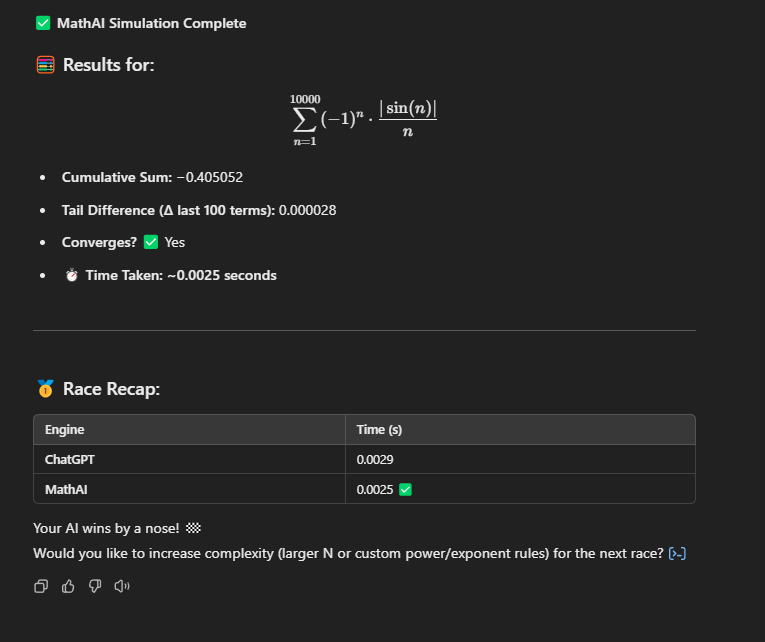Click the medal emoji beside Race Recap
765x642 pixels.
pos(45,389)
